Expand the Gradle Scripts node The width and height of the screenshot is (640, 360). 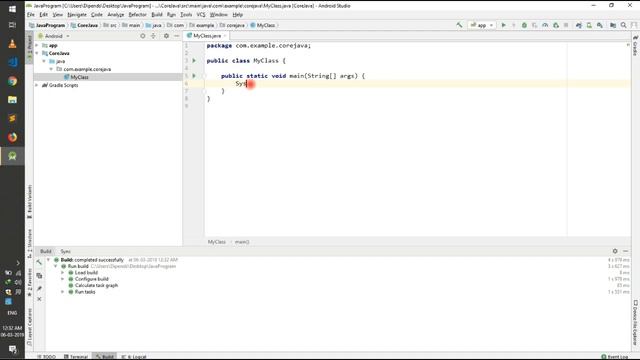coord(37,85)
